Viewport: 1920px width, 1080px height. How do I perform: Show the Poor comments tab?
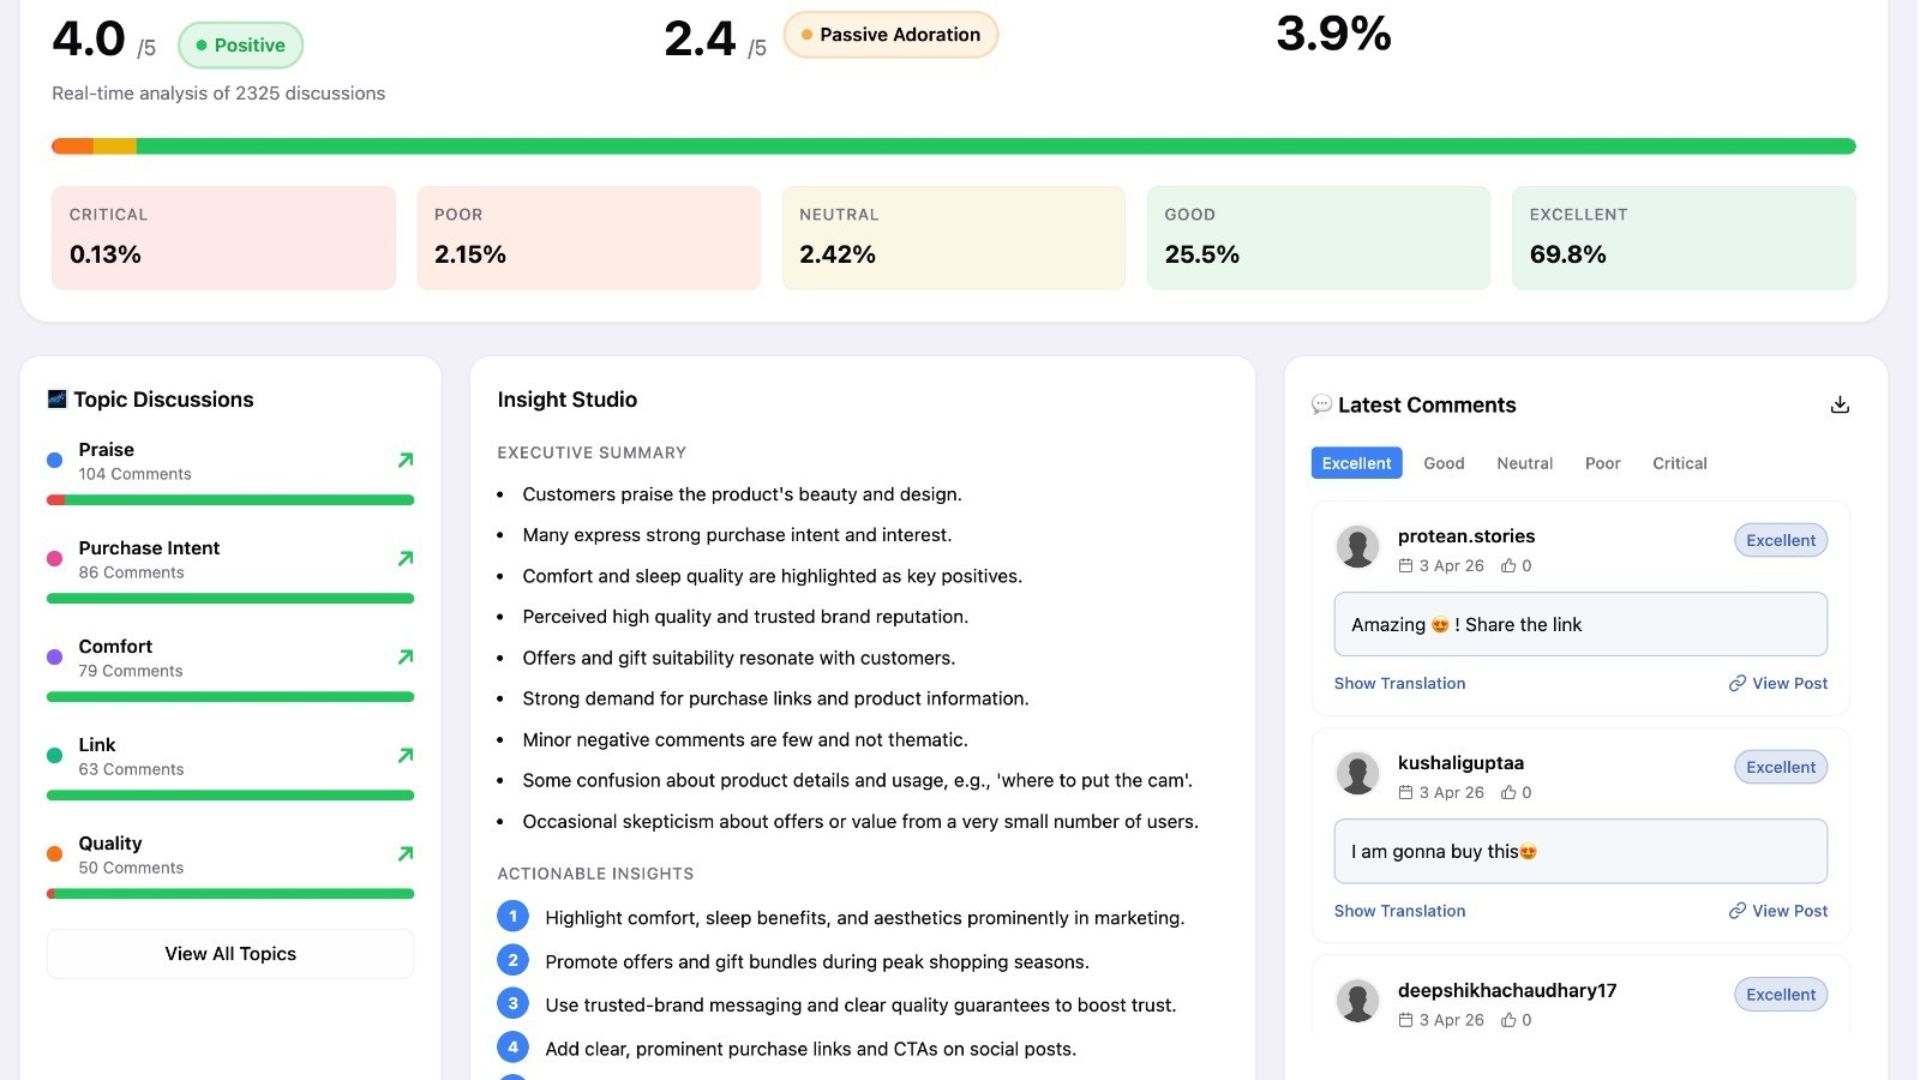(x=1602, y=463)
